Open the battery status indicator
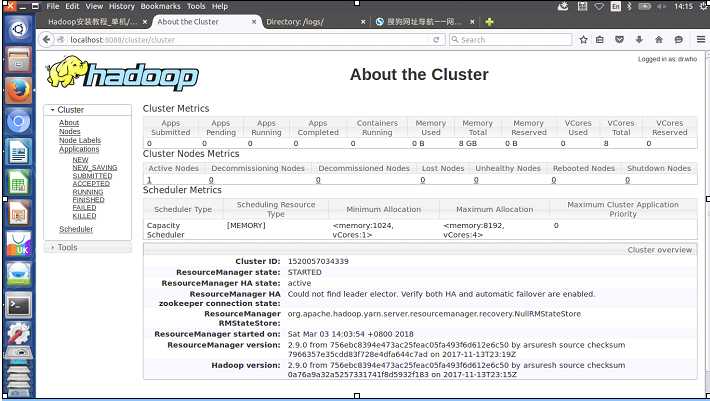Image resolution: width=710 pixels, height=401 pixels. 644,6
